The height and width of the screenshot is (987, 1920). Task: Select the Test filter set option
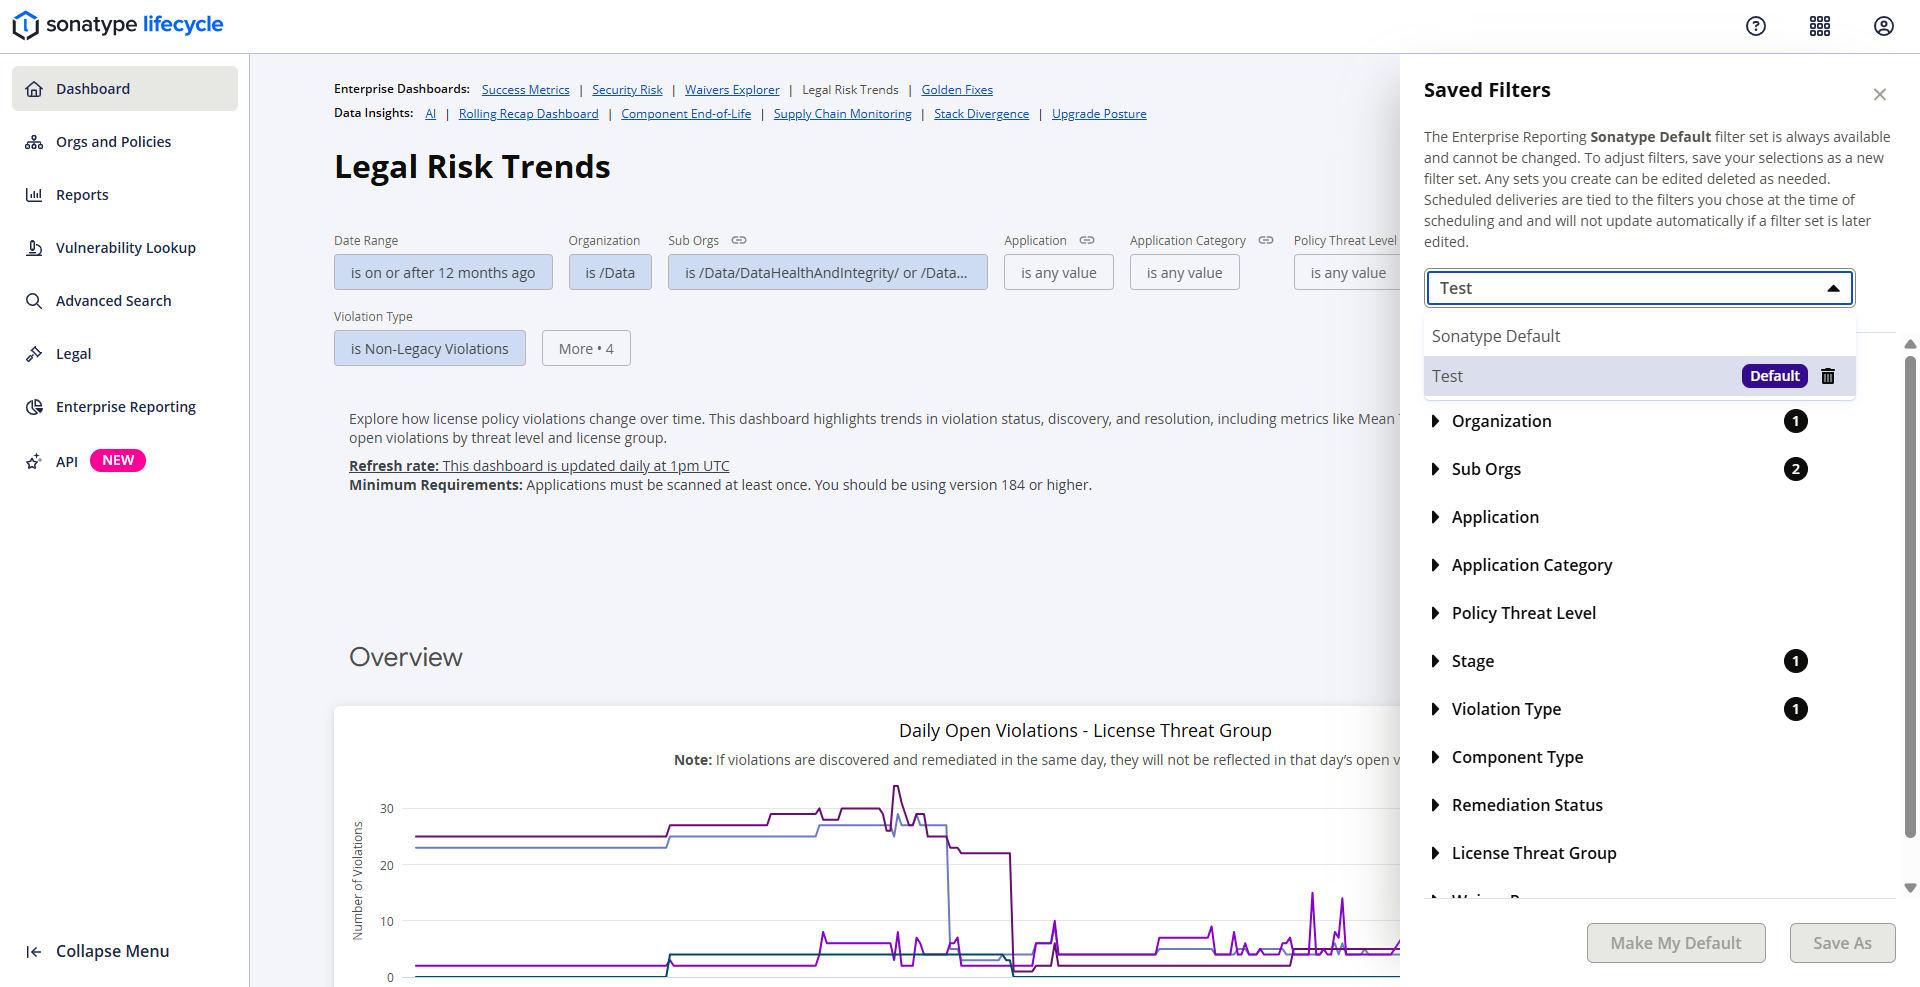(1640, 376)
